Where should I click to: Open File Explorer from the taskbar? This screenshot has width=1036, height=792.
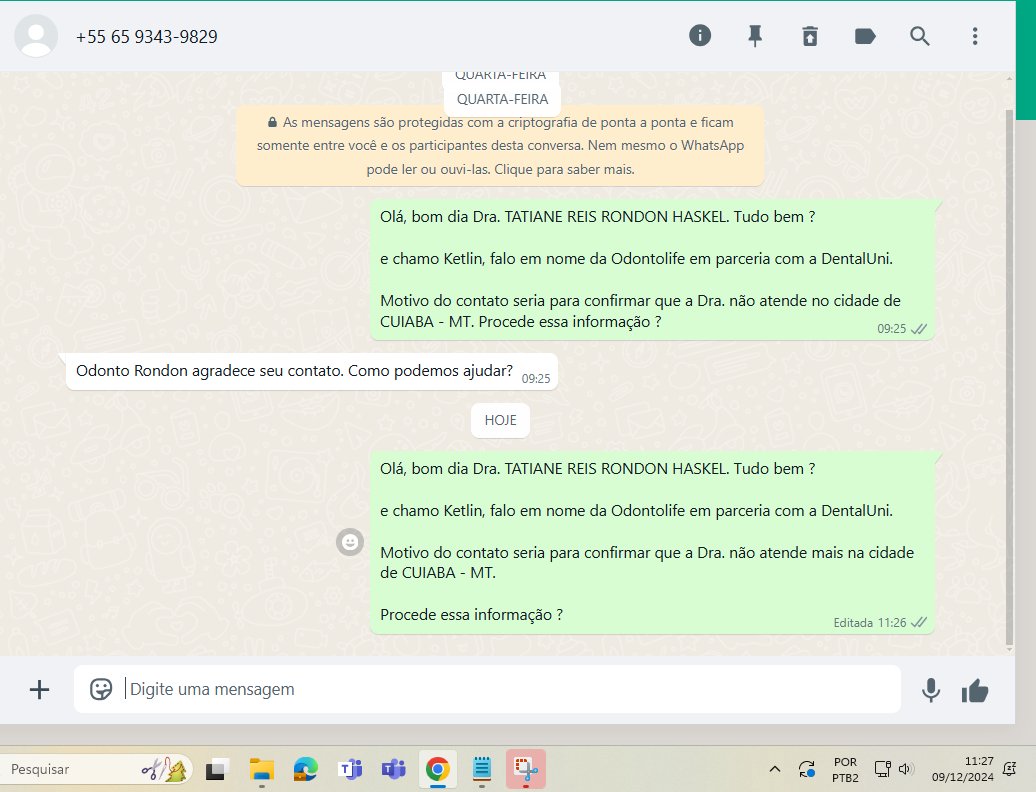point(262,770)
